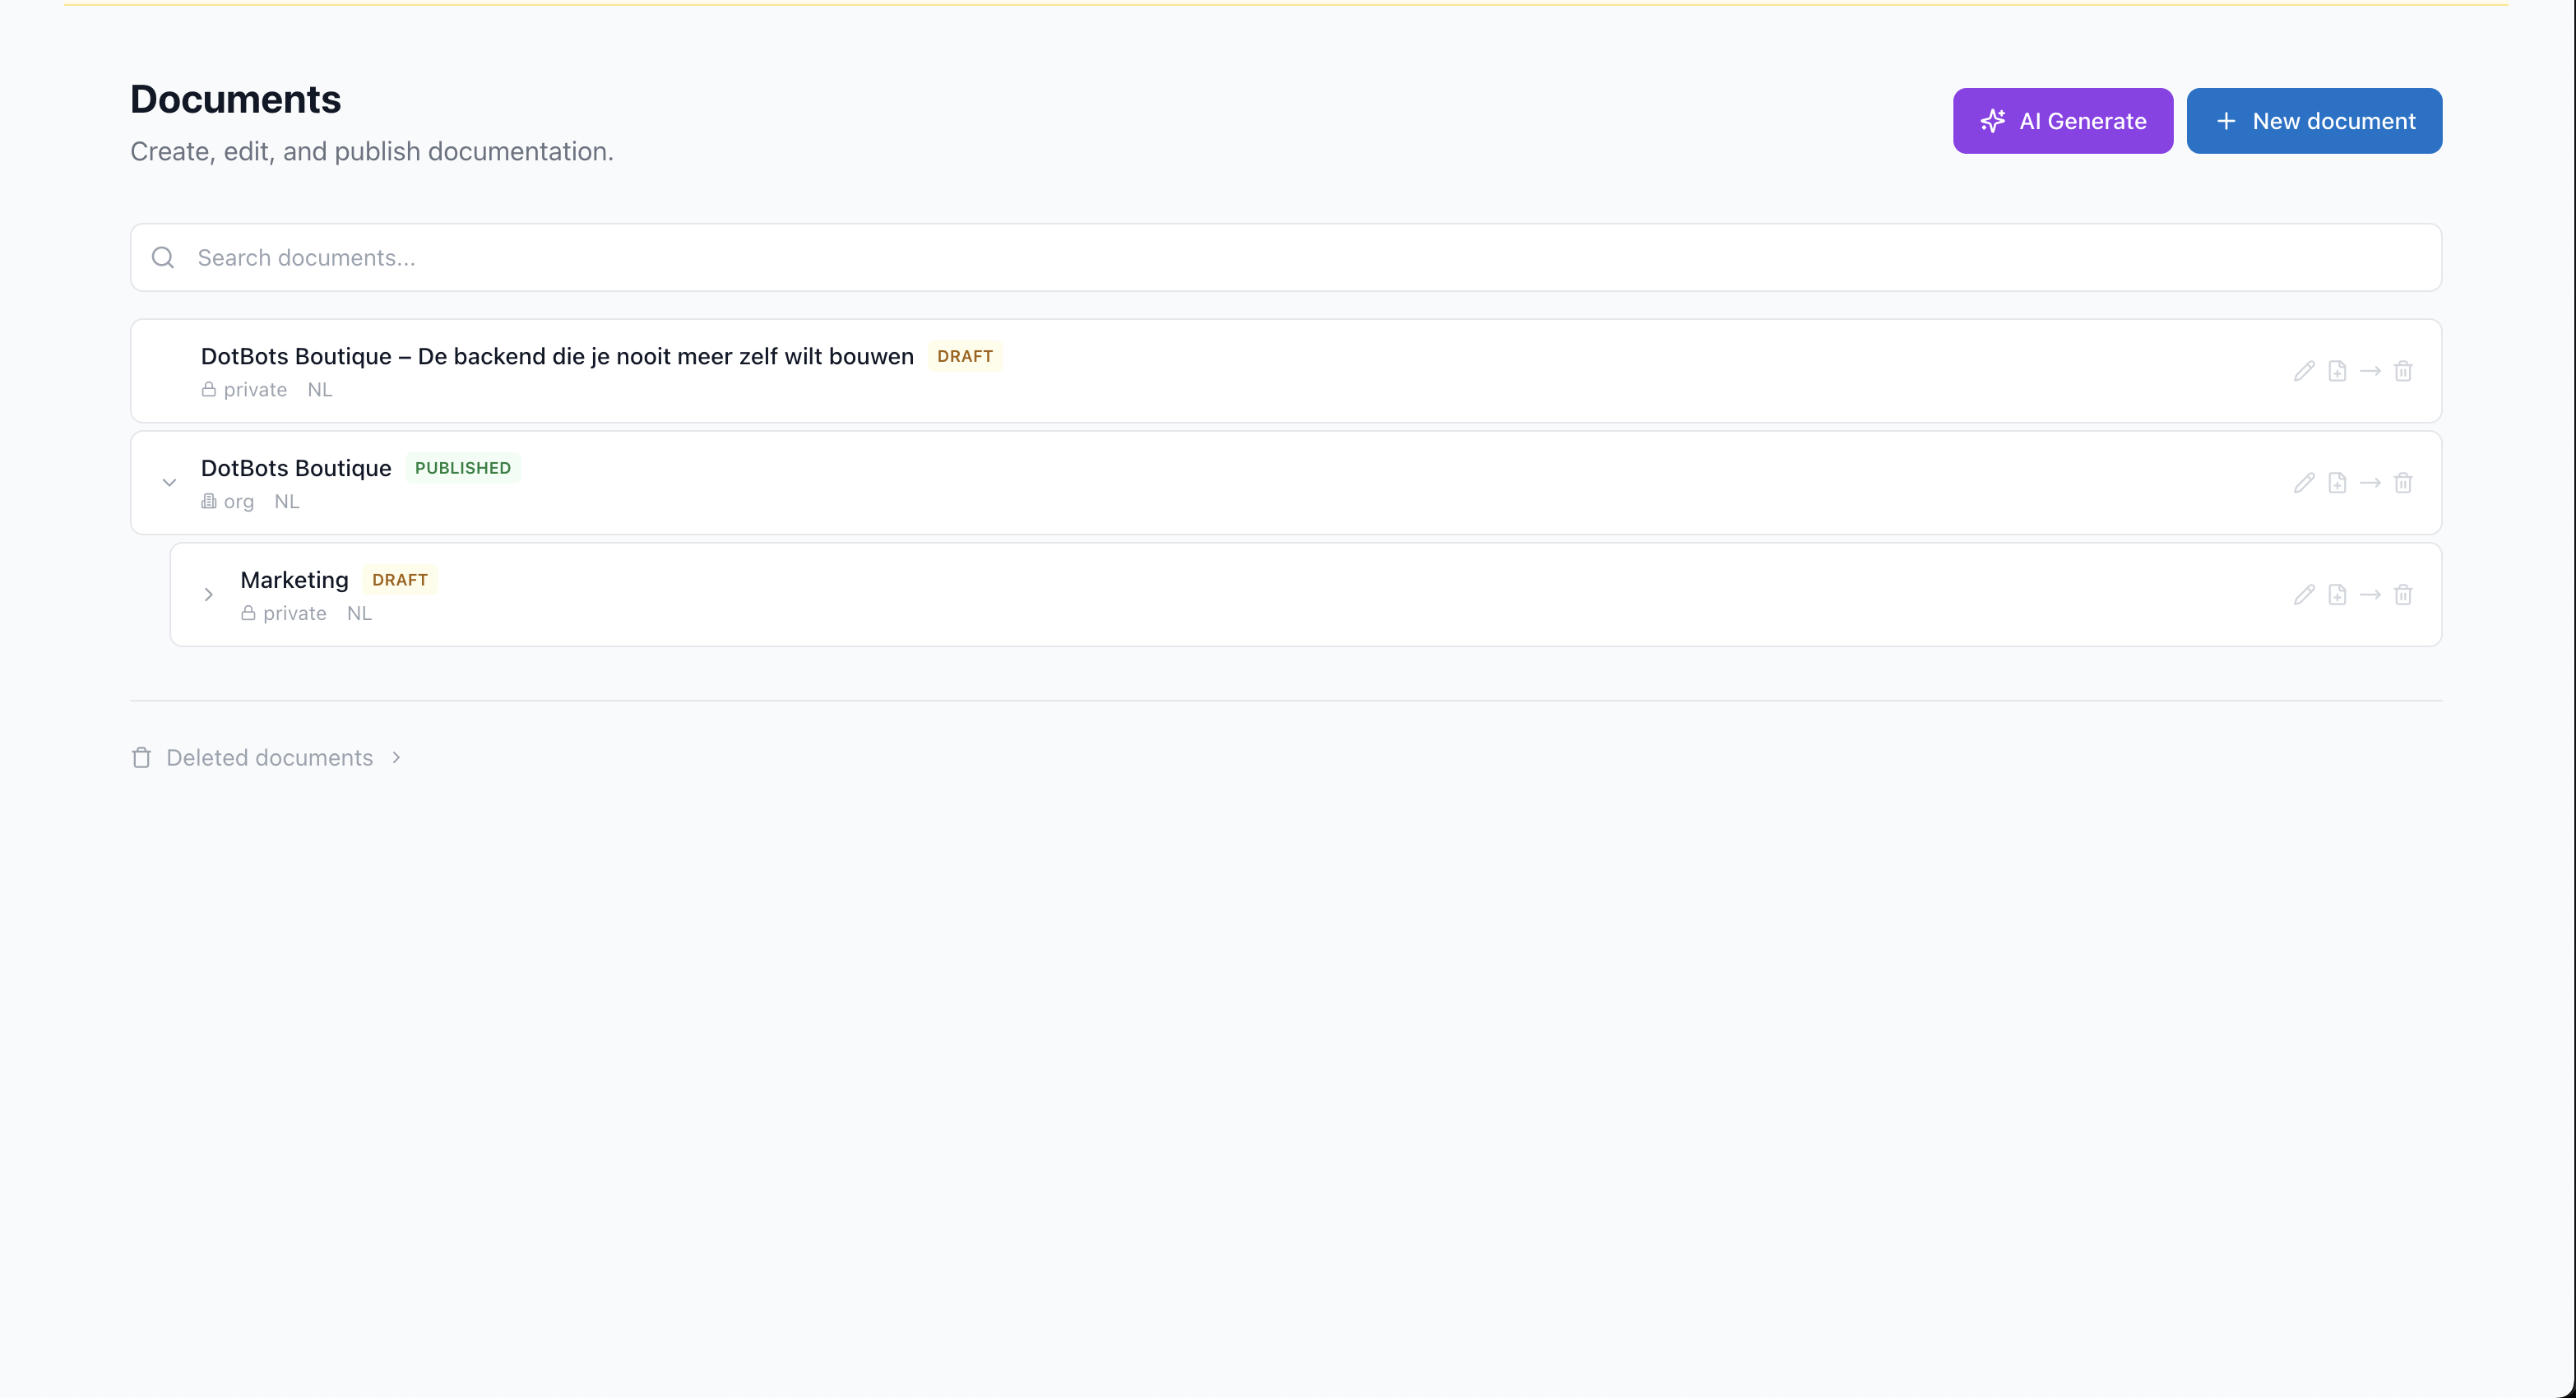Open the Marketing document title
The image size is (2576, 1398).
coord(294,580)
